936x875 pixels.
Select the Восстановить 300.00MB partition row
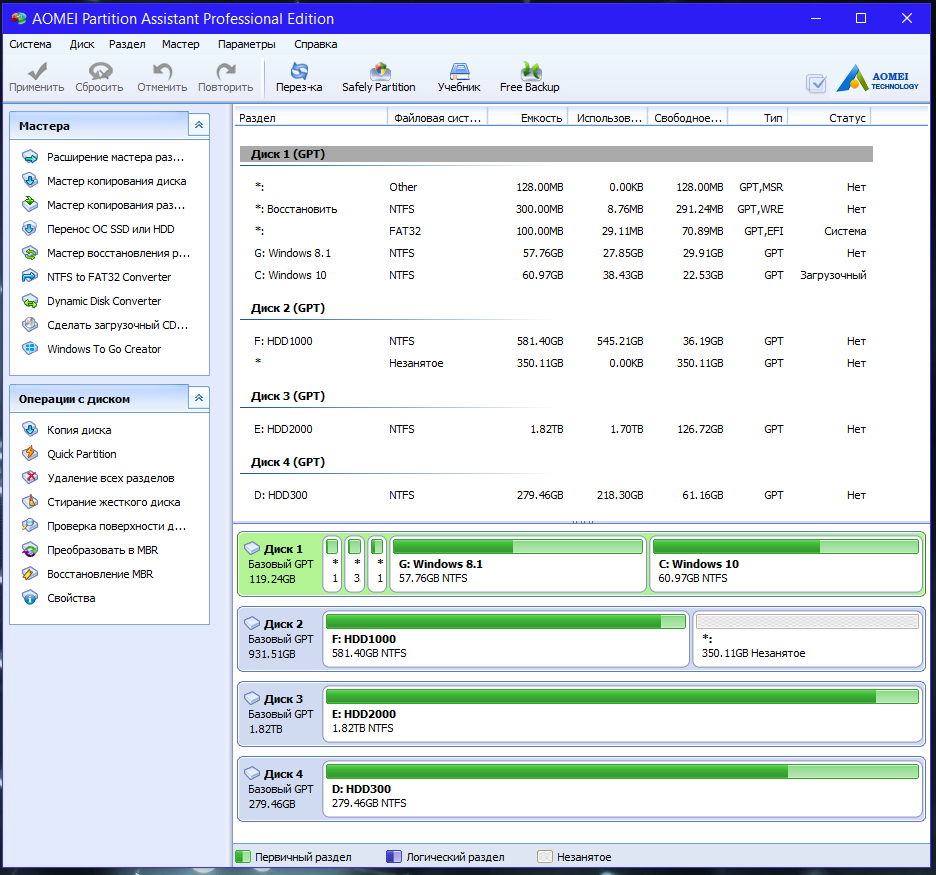coord(556,209)
